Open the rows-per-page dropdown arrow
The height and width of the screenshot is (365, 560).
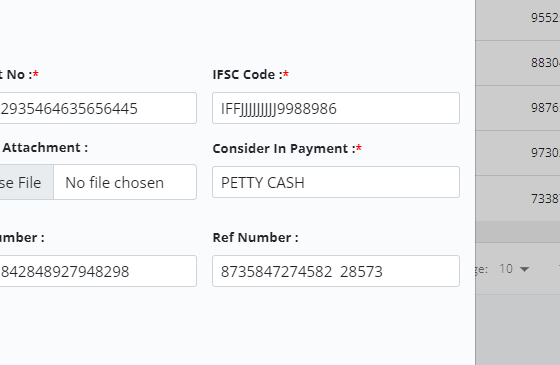(524, 269)
